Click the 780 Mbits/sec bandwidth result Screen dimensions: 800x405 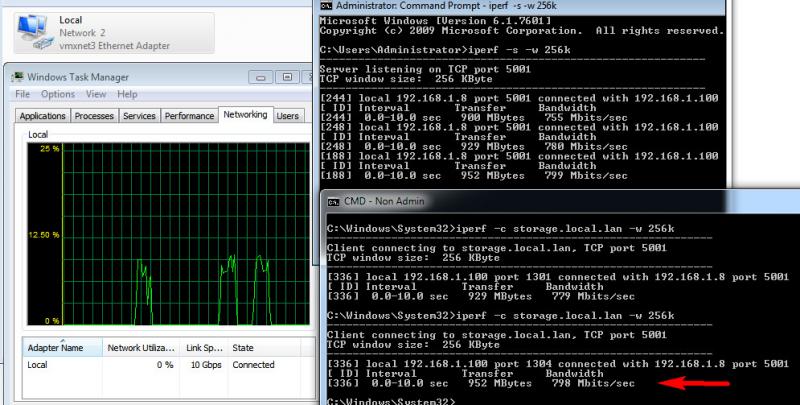tap(586, 146)
